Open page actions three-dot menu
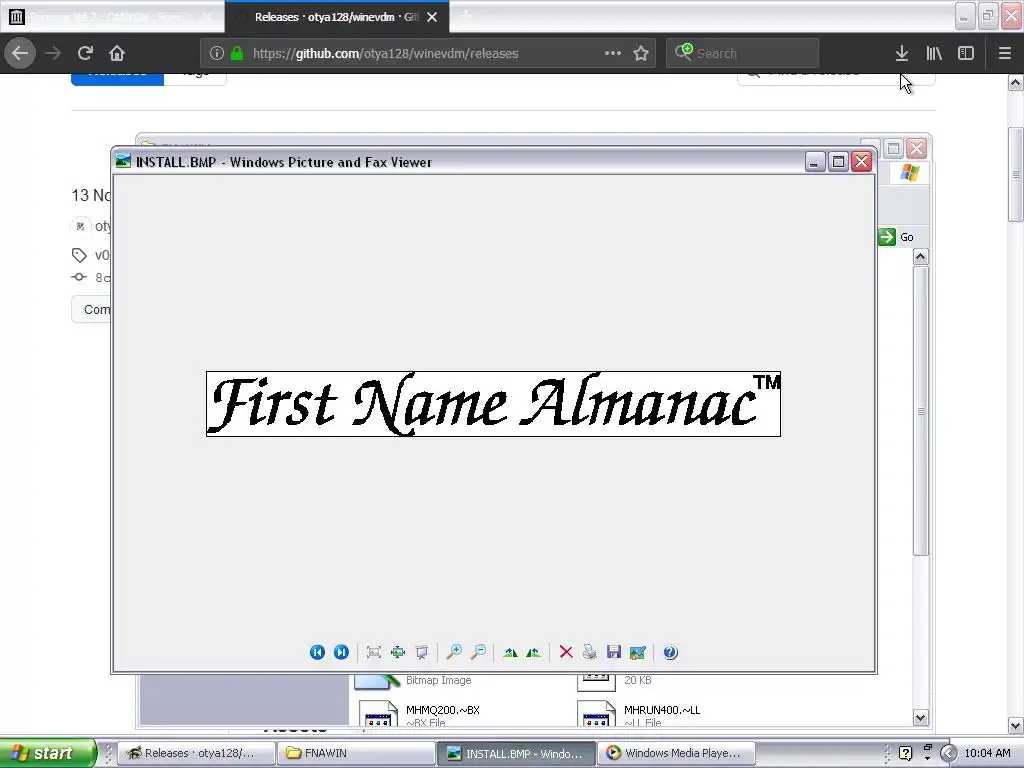1024x768 pixels. tap(613, 53)
